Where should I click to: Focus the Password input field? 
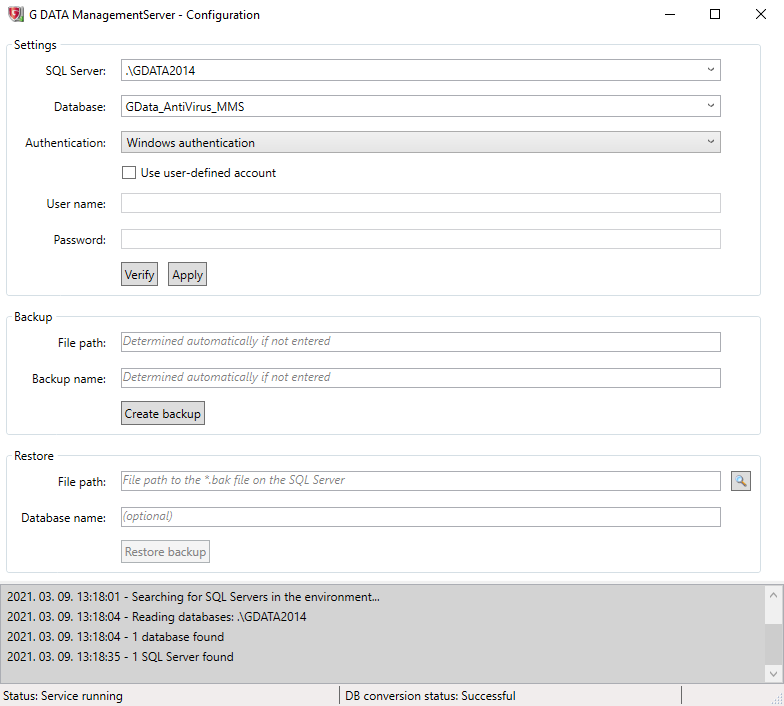click(420, 239)
